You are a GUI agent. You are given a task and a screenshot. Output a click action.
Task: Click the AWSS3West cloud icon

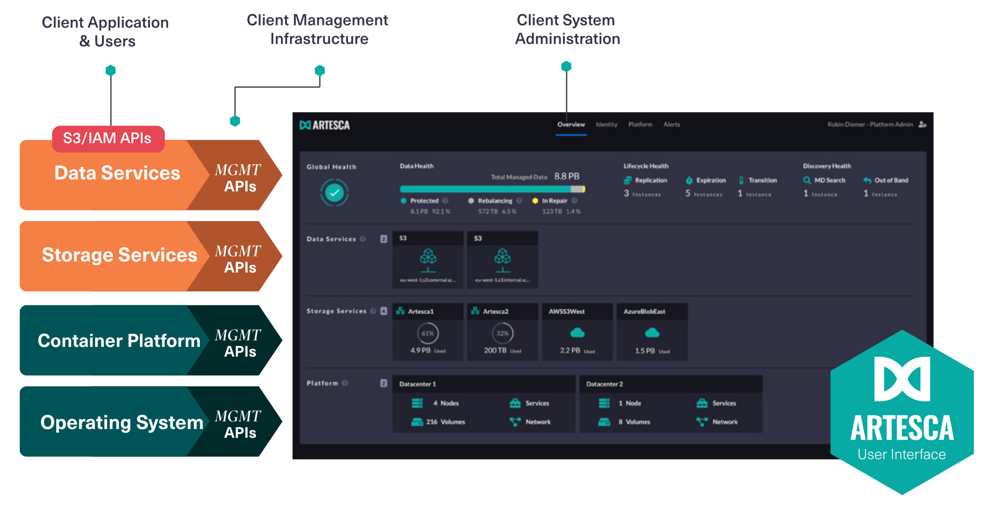[x=577, y=332]
